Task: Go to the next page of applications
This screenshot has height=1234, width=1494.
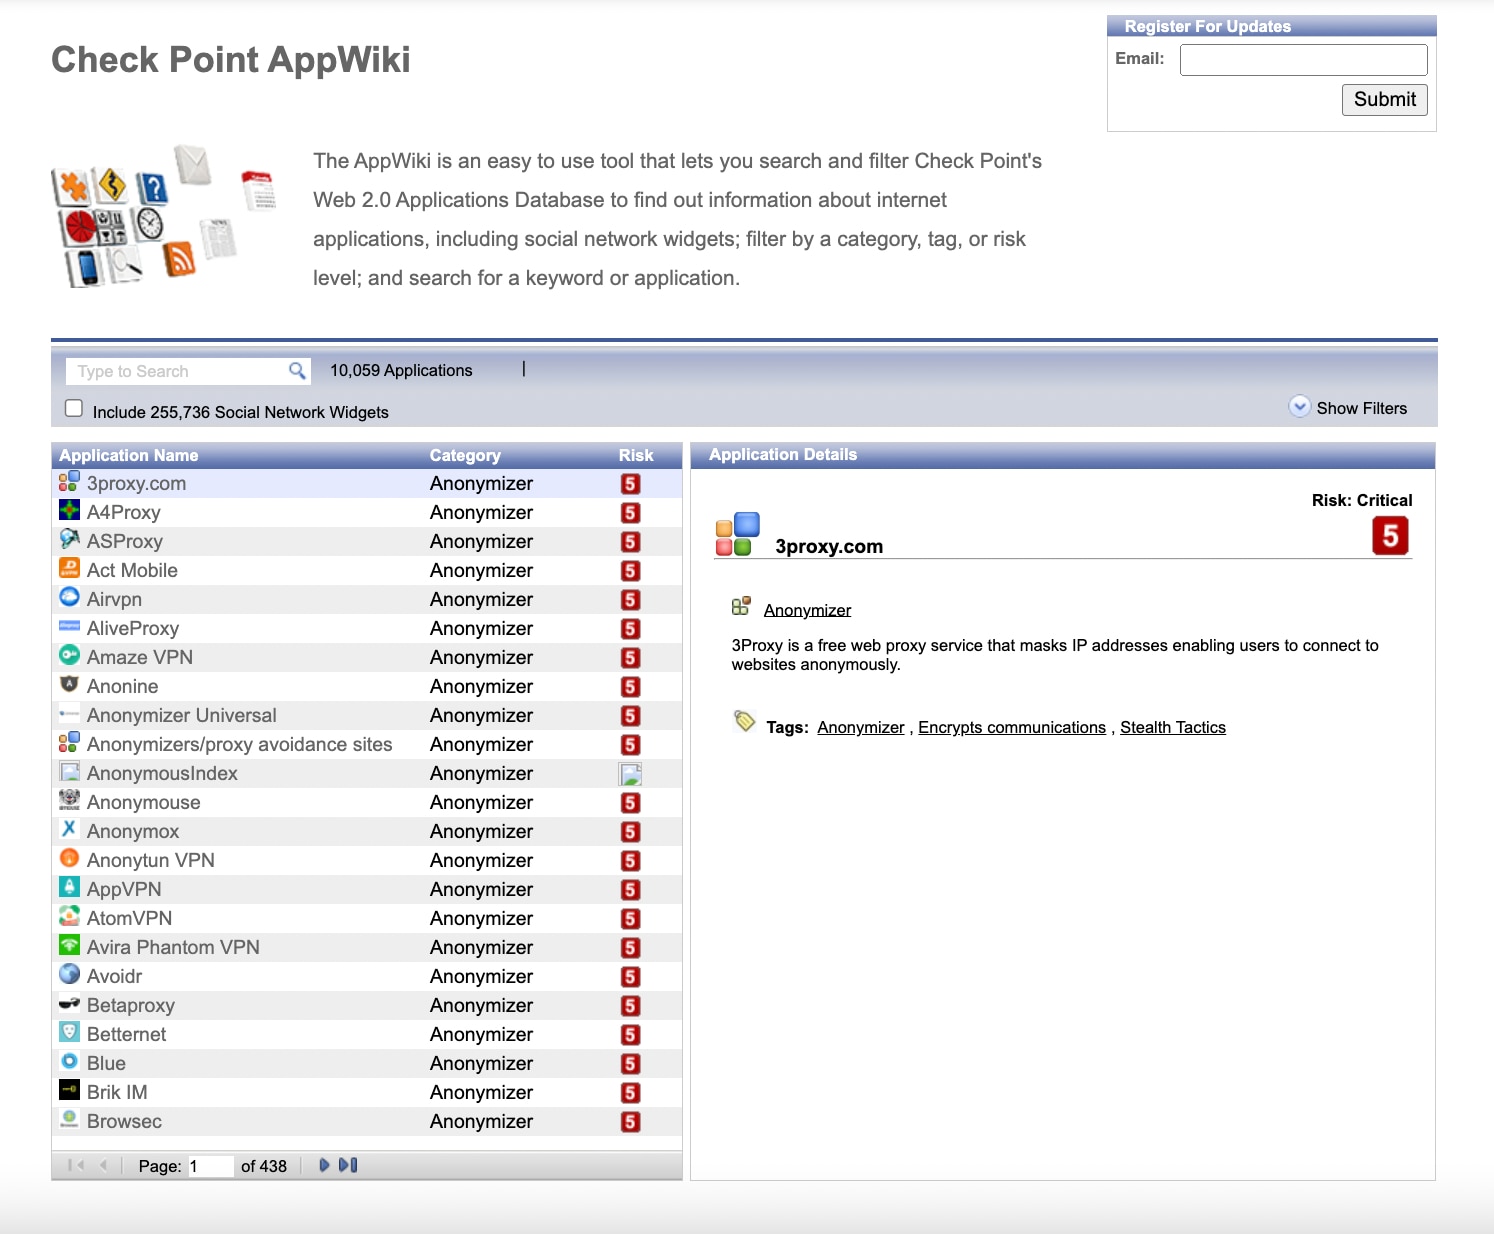Action: pyautogui.click(x=323, y=1165)
